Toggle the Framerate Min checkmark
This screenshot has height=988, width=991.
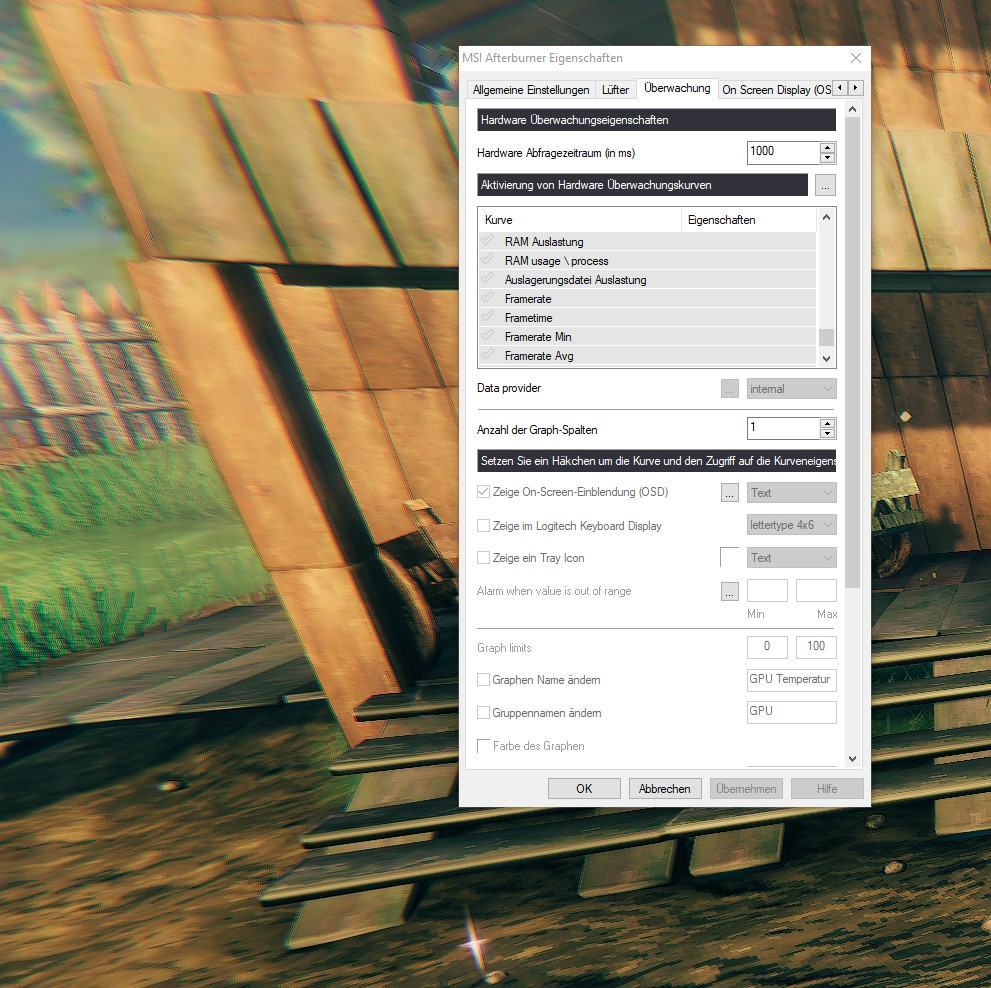click(x=487, y=336)
